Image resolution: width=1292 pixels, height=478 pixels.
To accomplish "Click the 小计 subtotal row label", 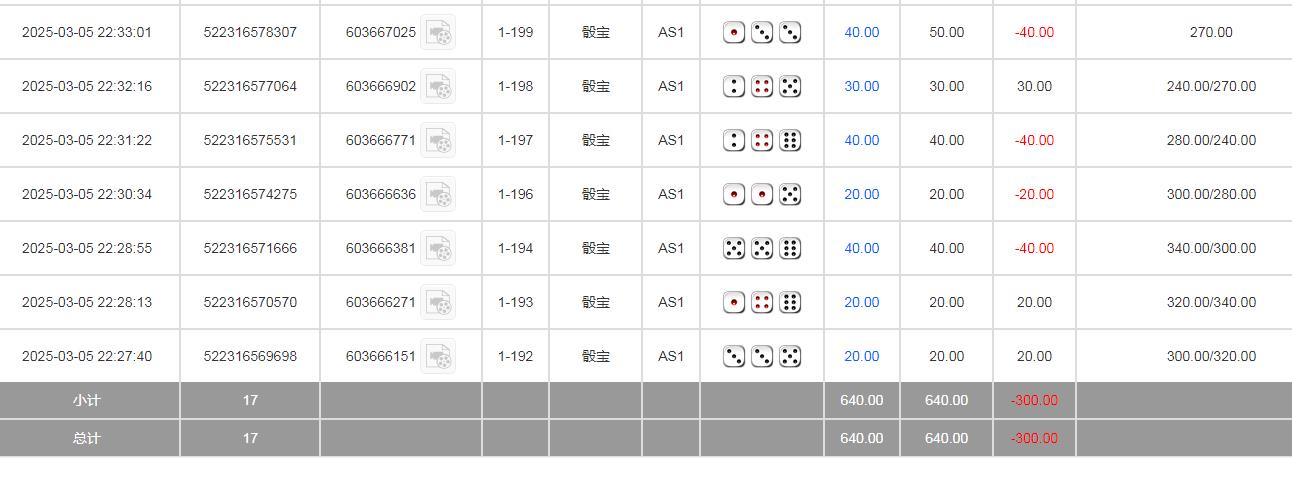I will (x=87, y=401).
